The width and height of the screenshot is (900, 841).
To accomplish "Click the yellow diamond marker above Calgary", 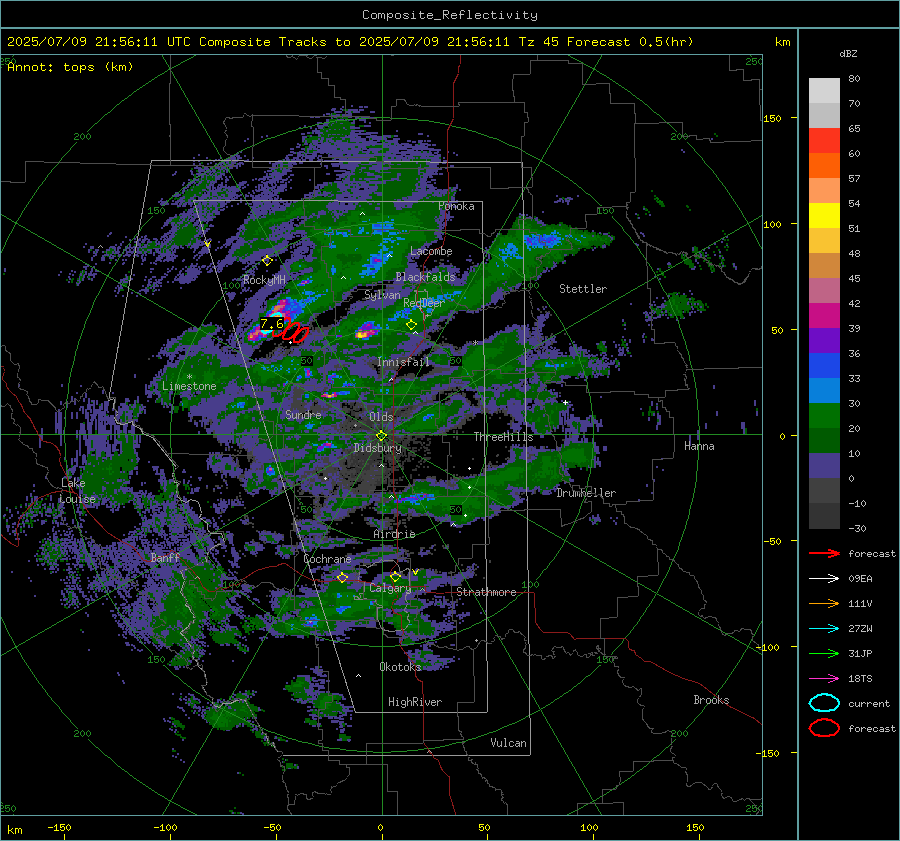I will click(395, 576).
